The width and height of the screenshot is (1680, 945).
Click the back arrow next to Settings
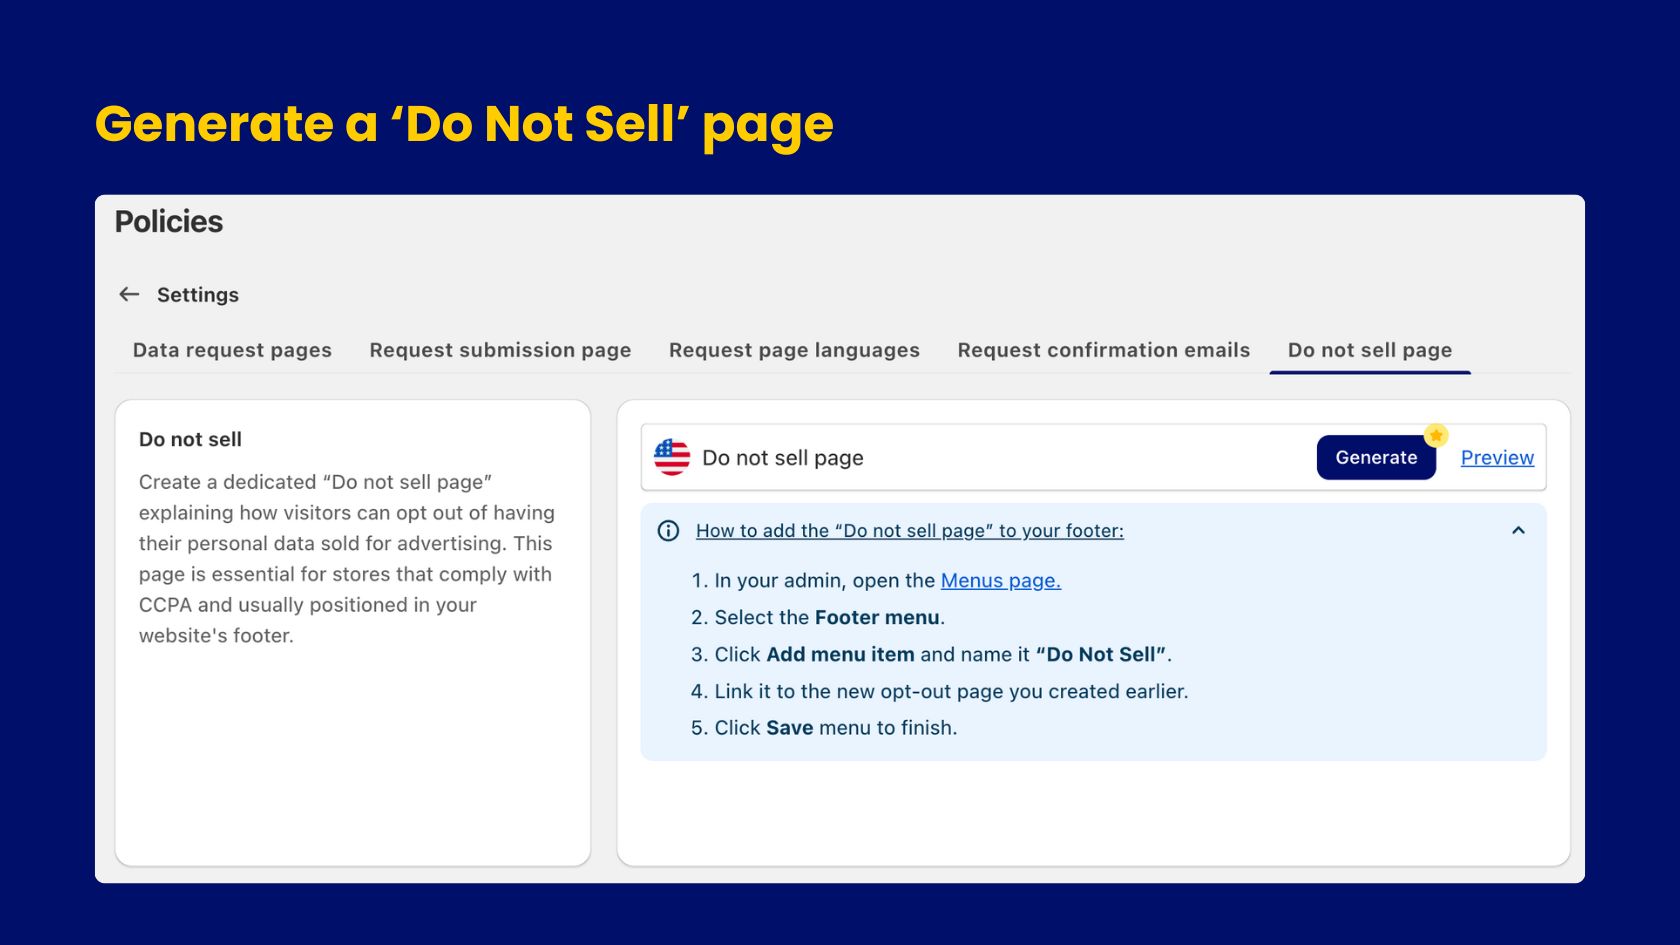click(129, 294)
